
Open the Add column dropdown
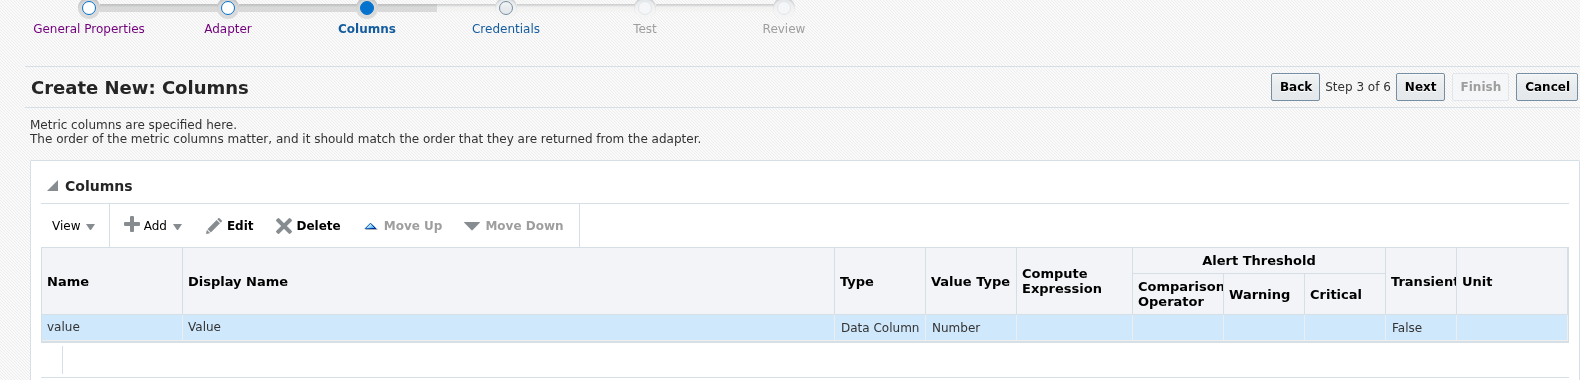[x=153, y=226]
